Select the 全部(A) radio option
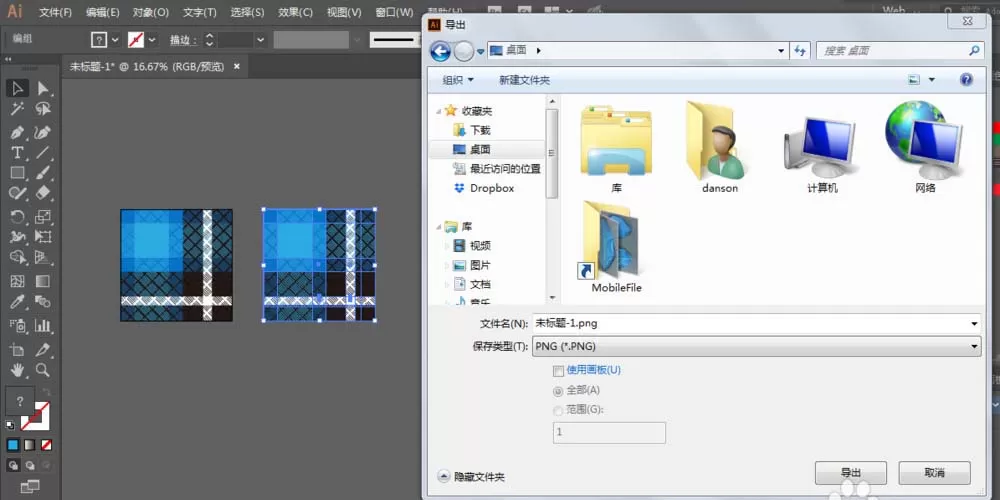 click(559, 391)
